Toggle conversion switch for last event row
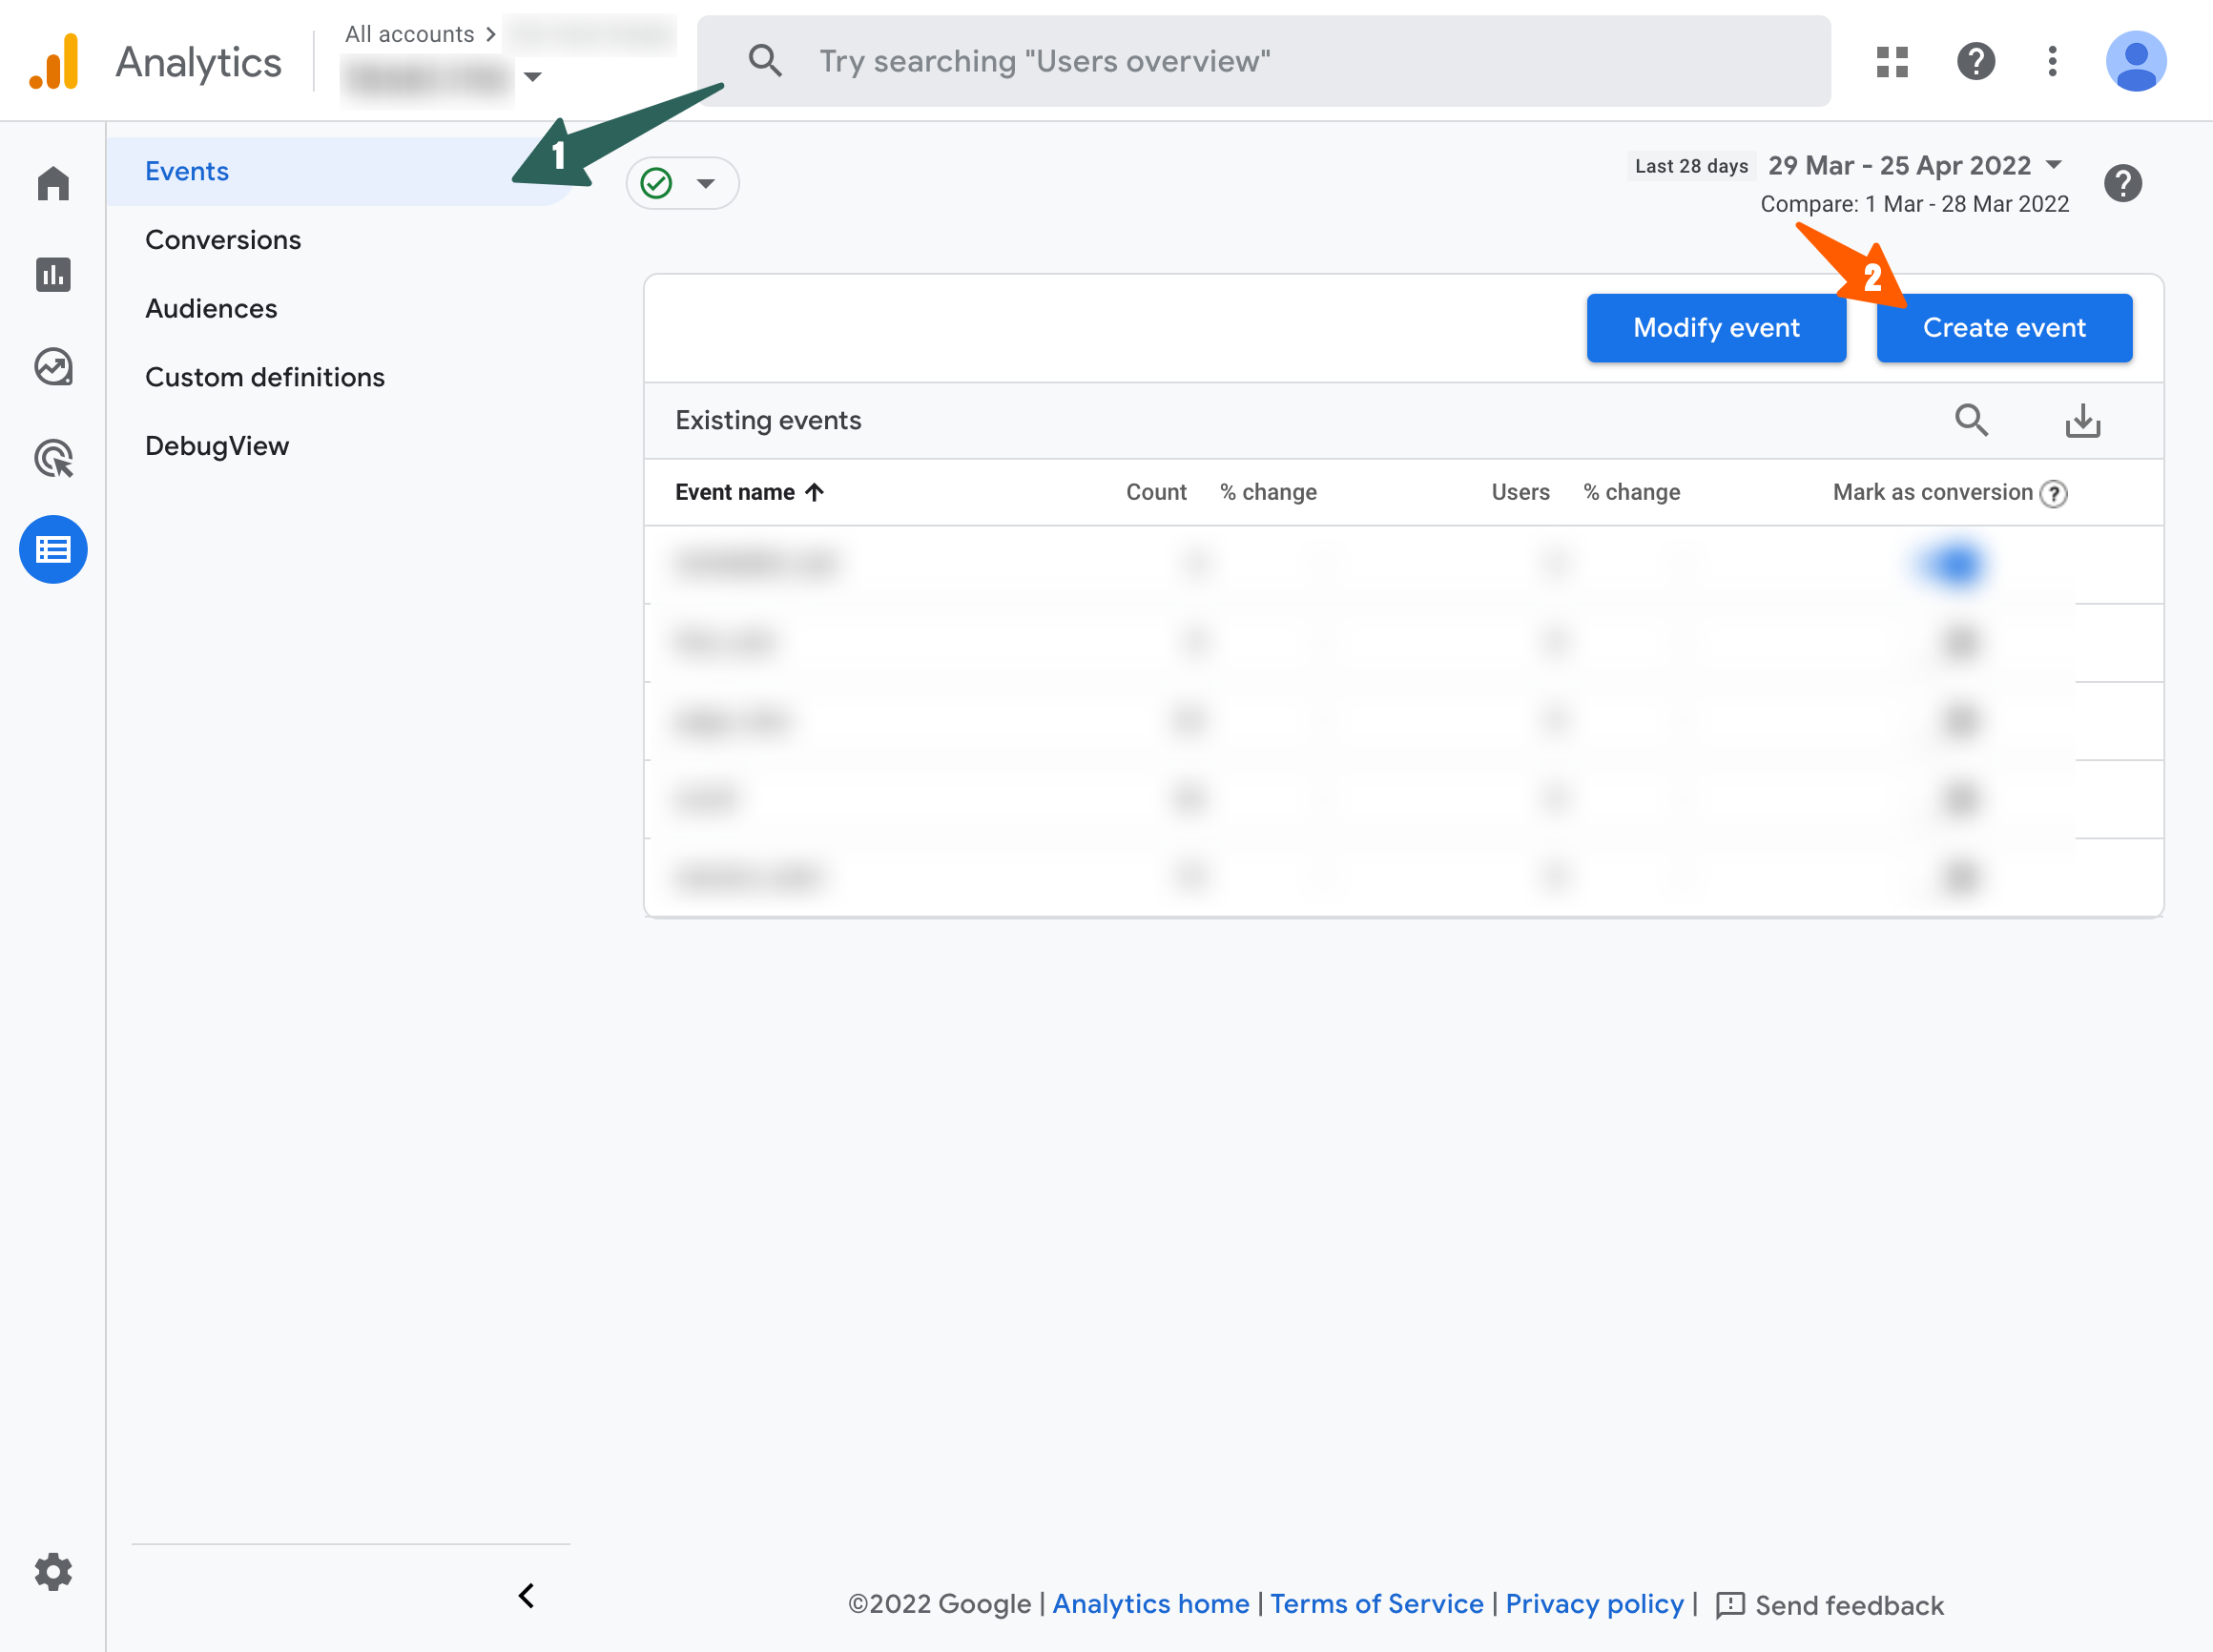The height and width of the screenshot is (1652, 2213). pyautogui.click(x=1958, y=877)
